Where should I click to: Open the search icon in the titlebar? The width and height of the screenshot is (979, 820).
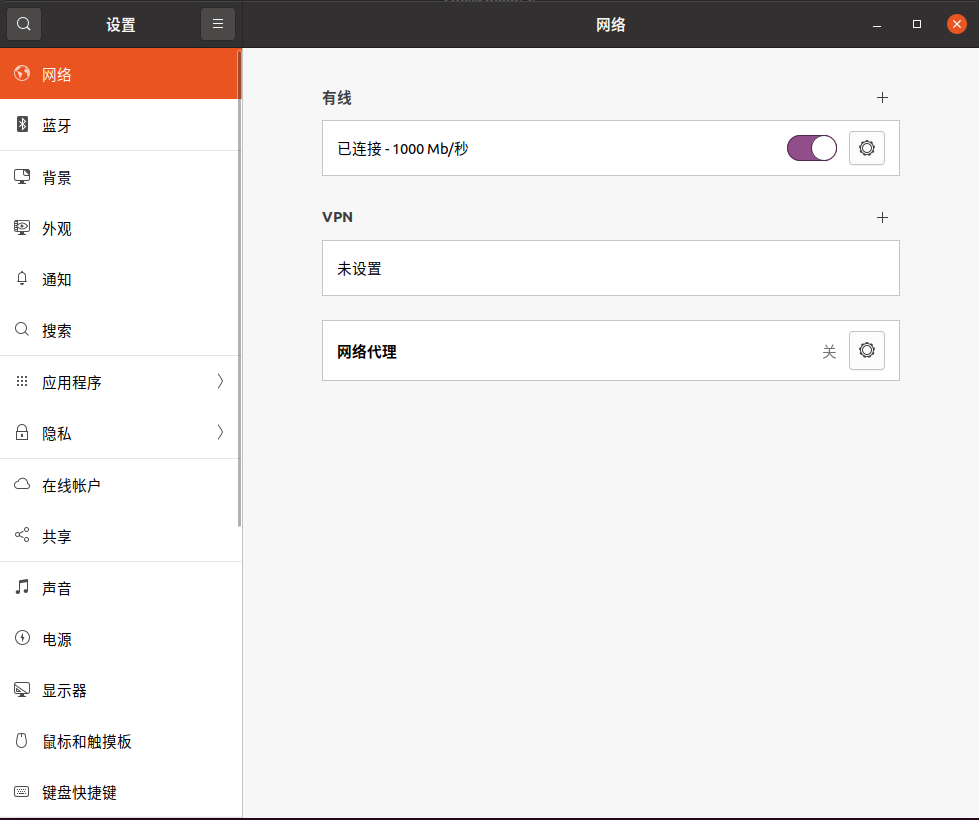point(23,23)
